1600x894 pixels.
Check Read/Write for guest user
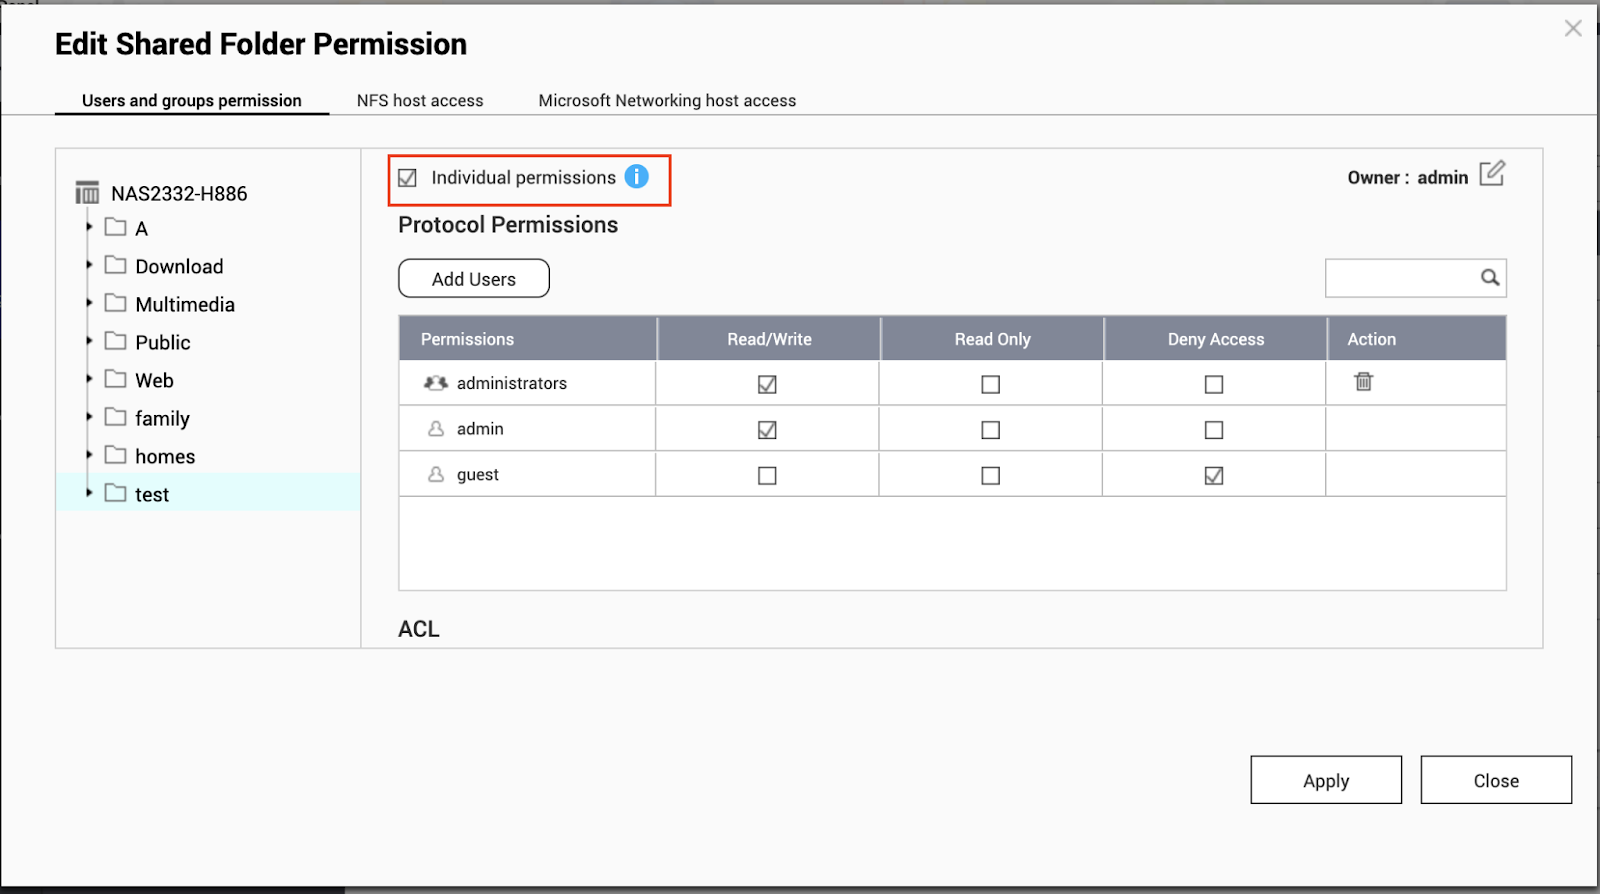pos(767,476)
